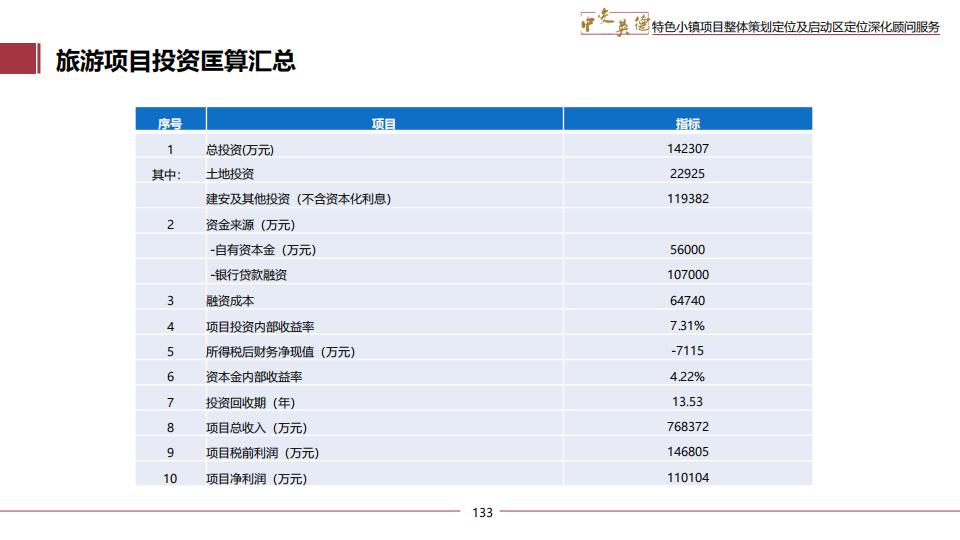This screenshot has height=540, width=960.
Task: Click sequence number 8
Action: [x=170, y=427]
